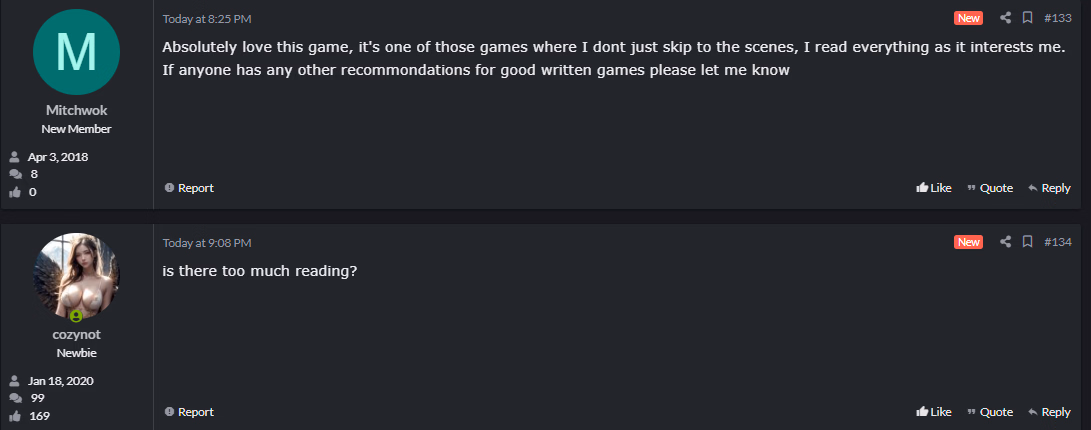The height and width of the screenshot is (430, 1091).
Task: Report Mitchwok's post
Action: (189, 188)
